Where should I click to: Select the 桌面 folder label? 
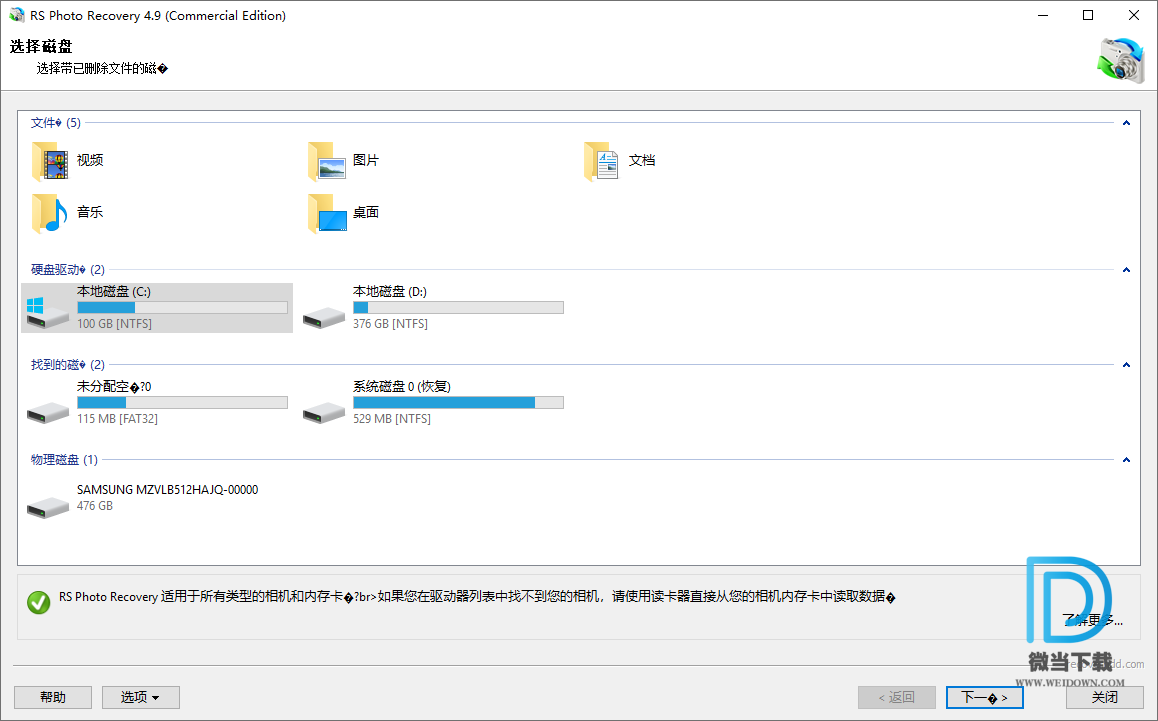click(x=366, y=212)
